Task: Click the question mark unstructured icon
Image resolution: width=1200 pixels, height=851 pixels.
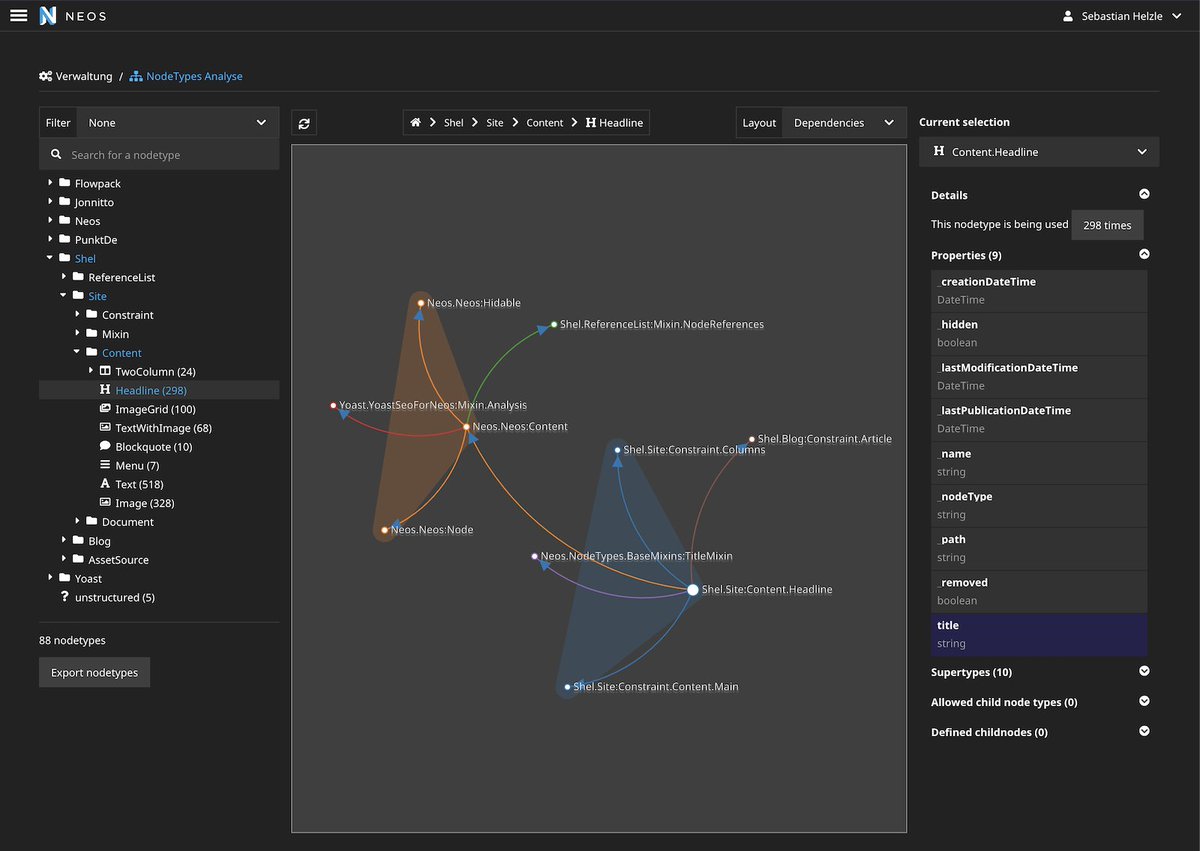Action: (x=65, y=597)
